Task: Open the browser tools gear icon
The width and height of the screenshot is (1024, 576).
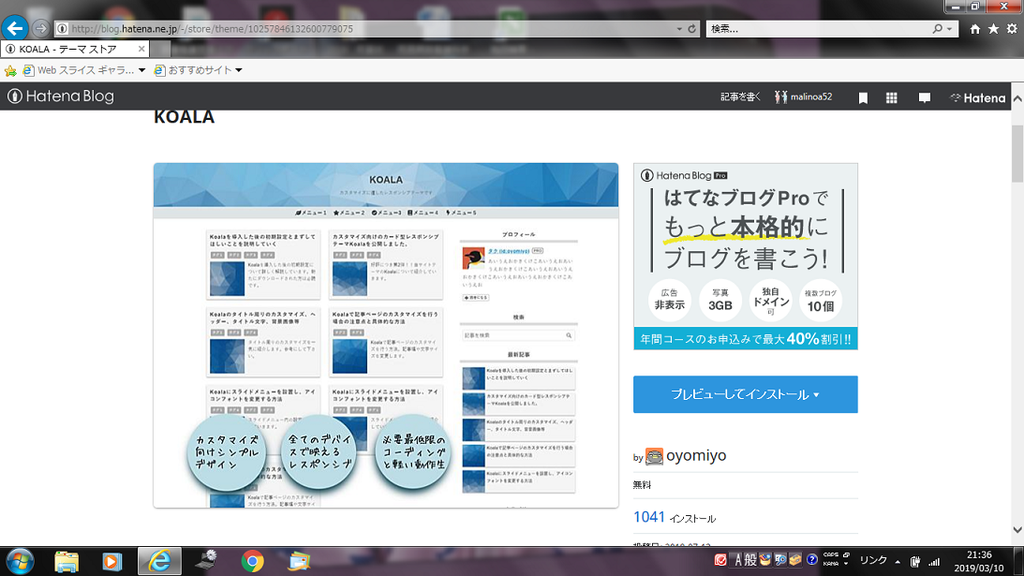Action: [x=1012, y=29]
